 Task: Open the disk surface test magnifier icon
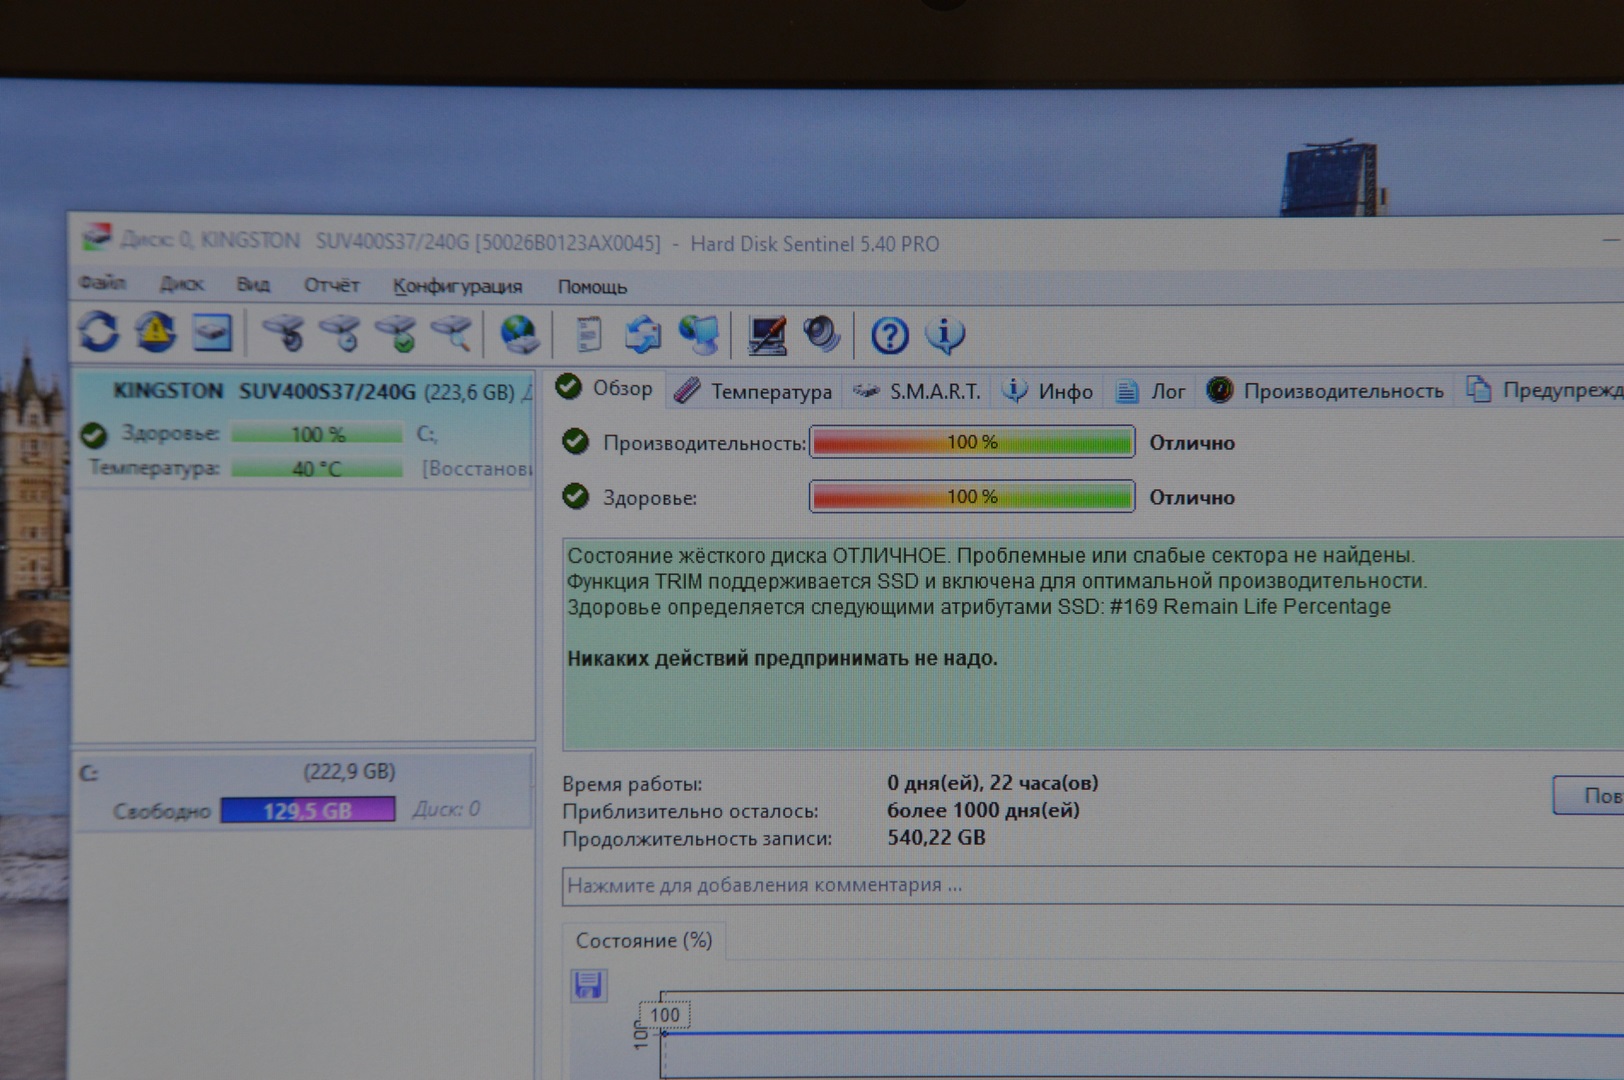(x=453, y=334)
